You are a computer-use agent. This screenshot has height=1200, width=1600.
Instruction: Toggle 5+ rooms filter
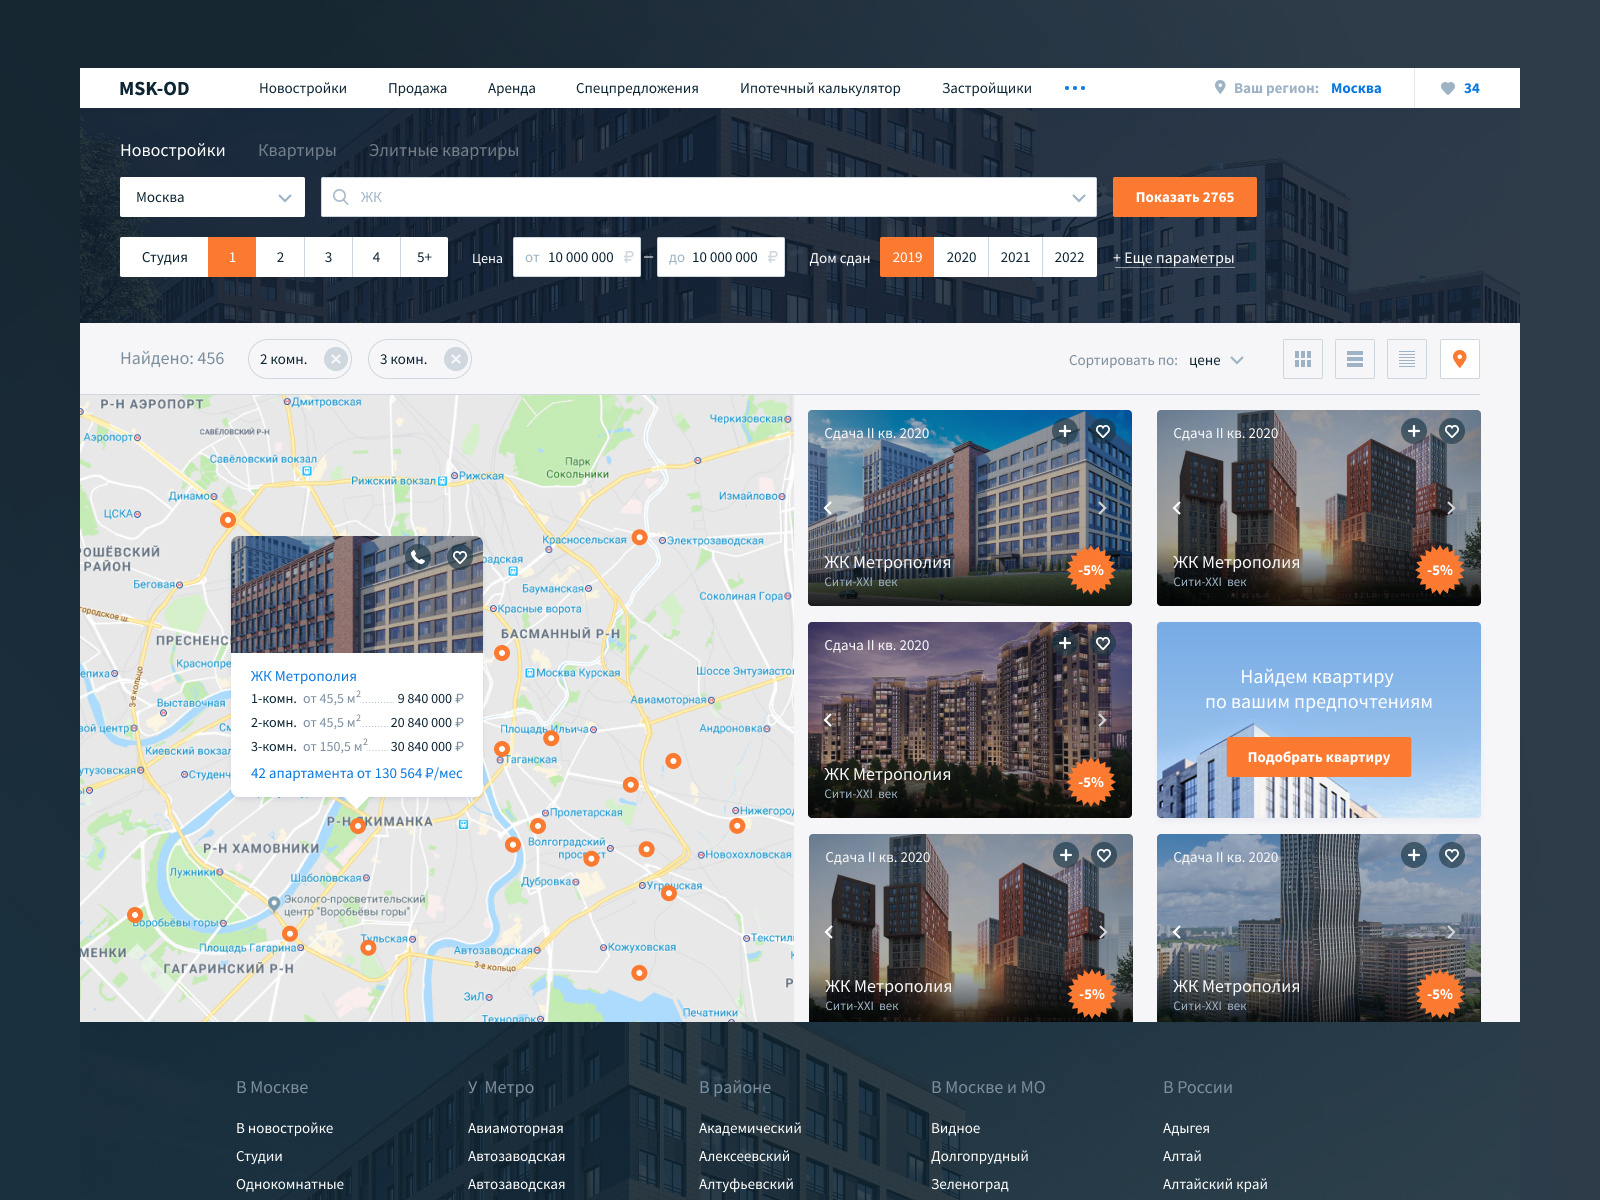coord(424,257)
